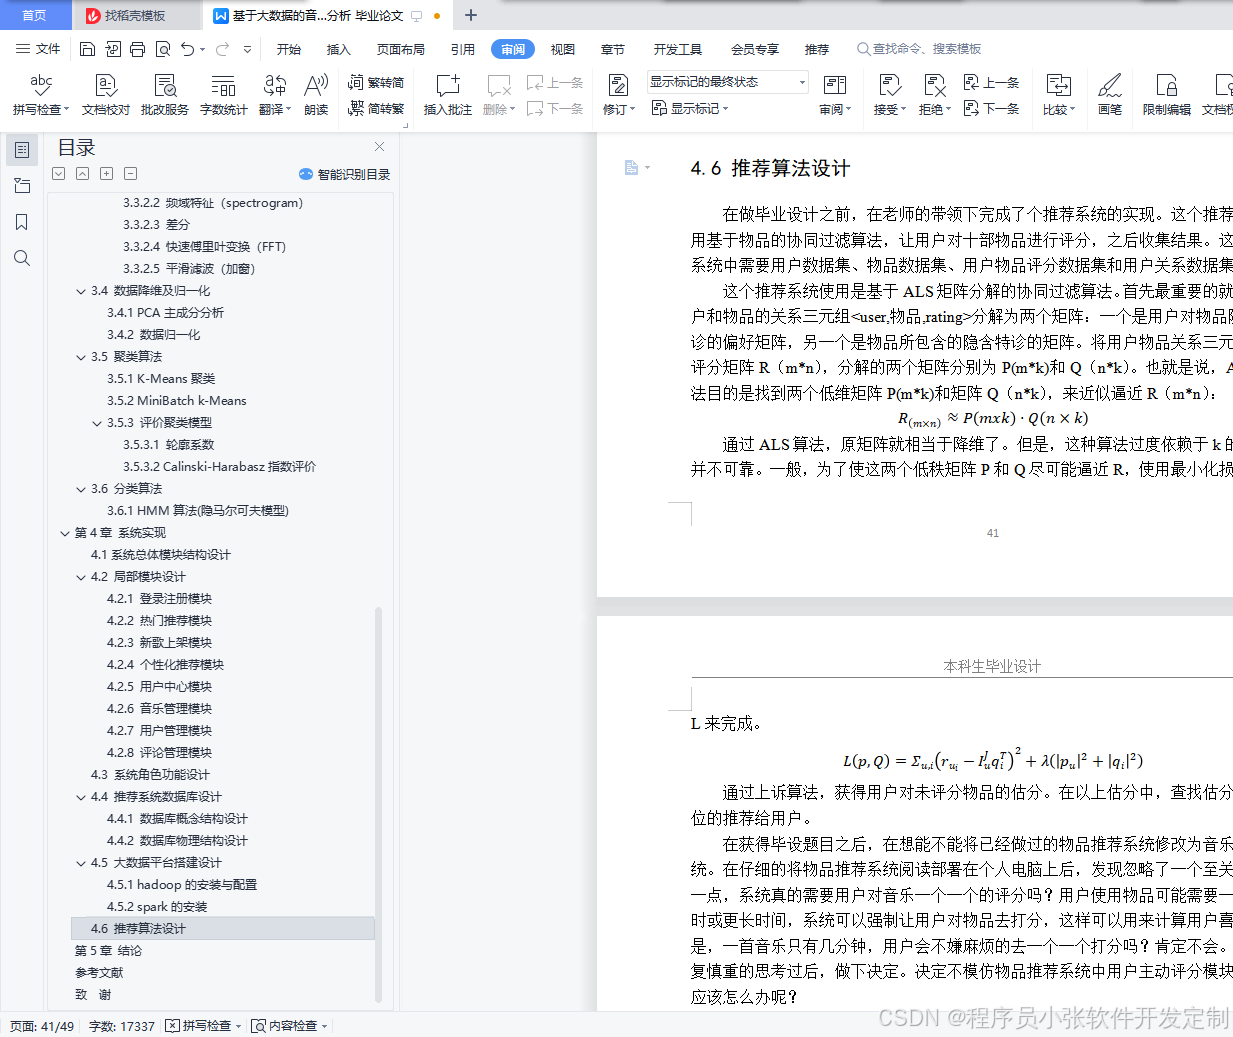
Task: Go to 4.2.1 登录注册模块 in outline
Action: [x=159, y=599]
